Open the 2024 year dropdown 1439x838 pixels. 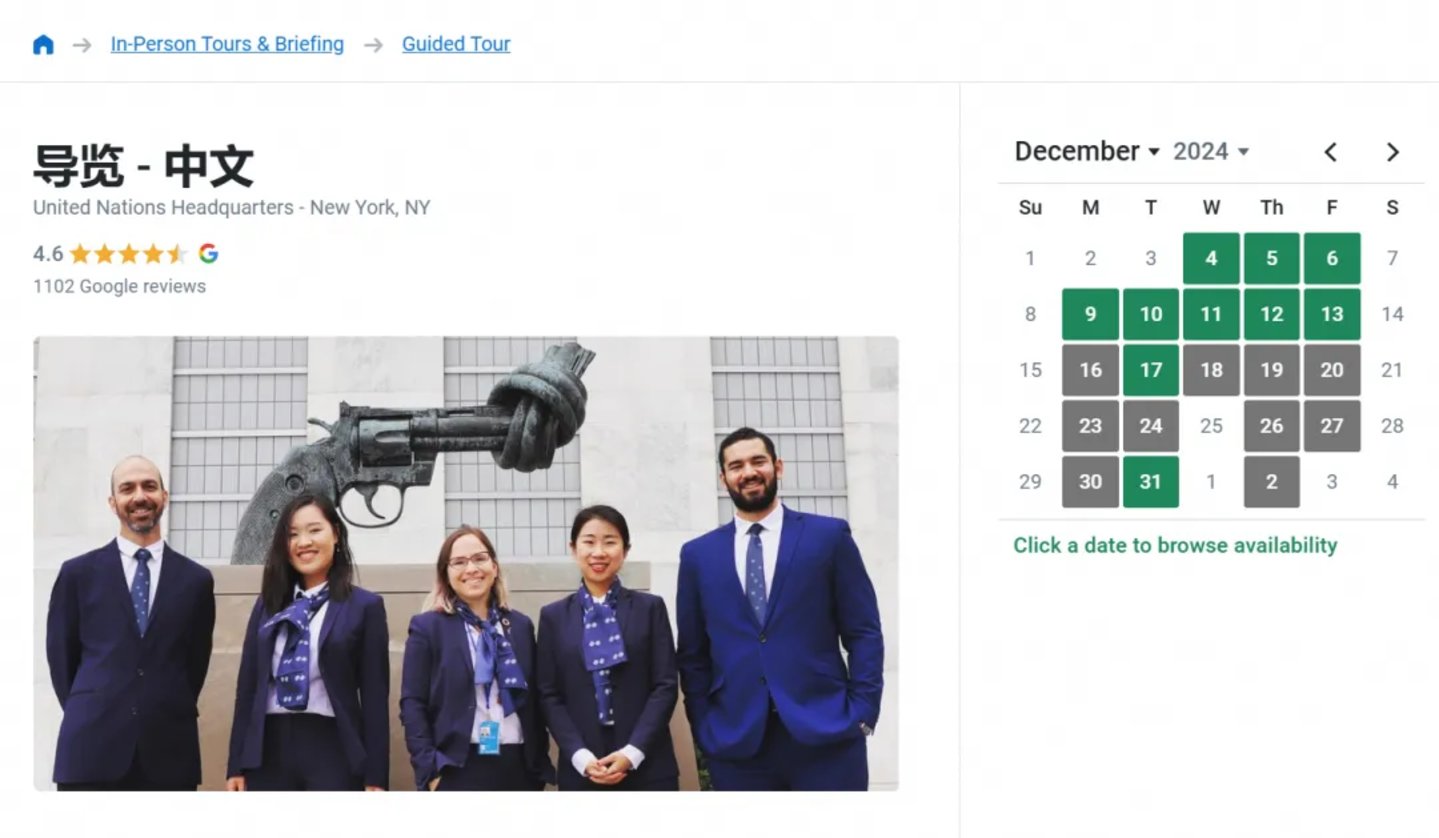pos(1211,152)
